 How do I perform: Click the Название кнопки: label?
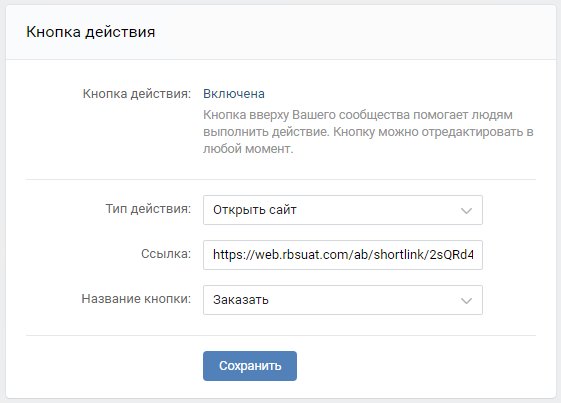(136, 298)
